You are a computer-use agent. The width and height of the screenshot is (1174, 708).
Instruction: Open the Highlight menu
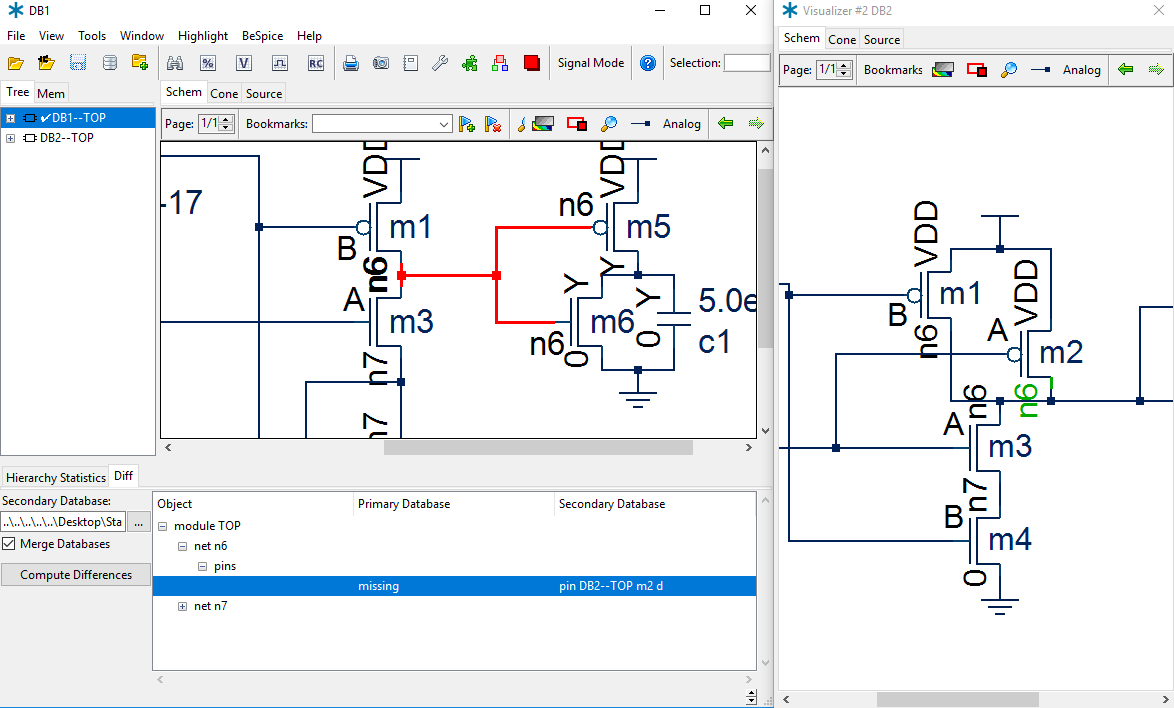pos(203,36)
